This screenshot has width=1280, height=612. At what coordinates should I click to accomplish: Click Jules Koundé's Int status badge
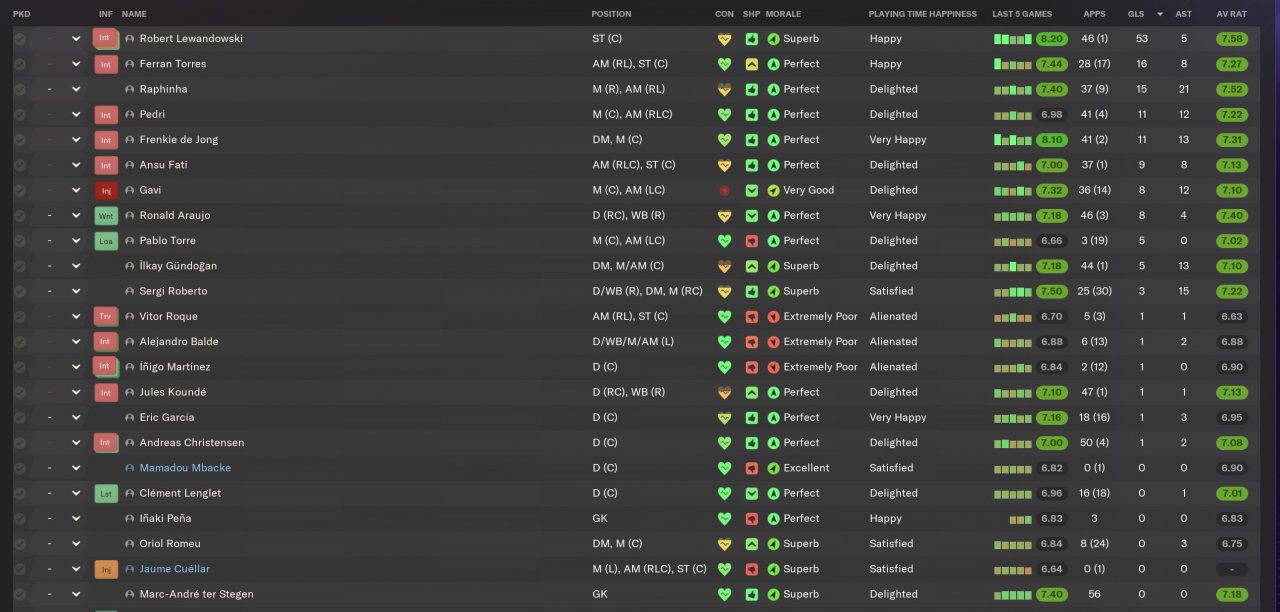tap(106, 392)
